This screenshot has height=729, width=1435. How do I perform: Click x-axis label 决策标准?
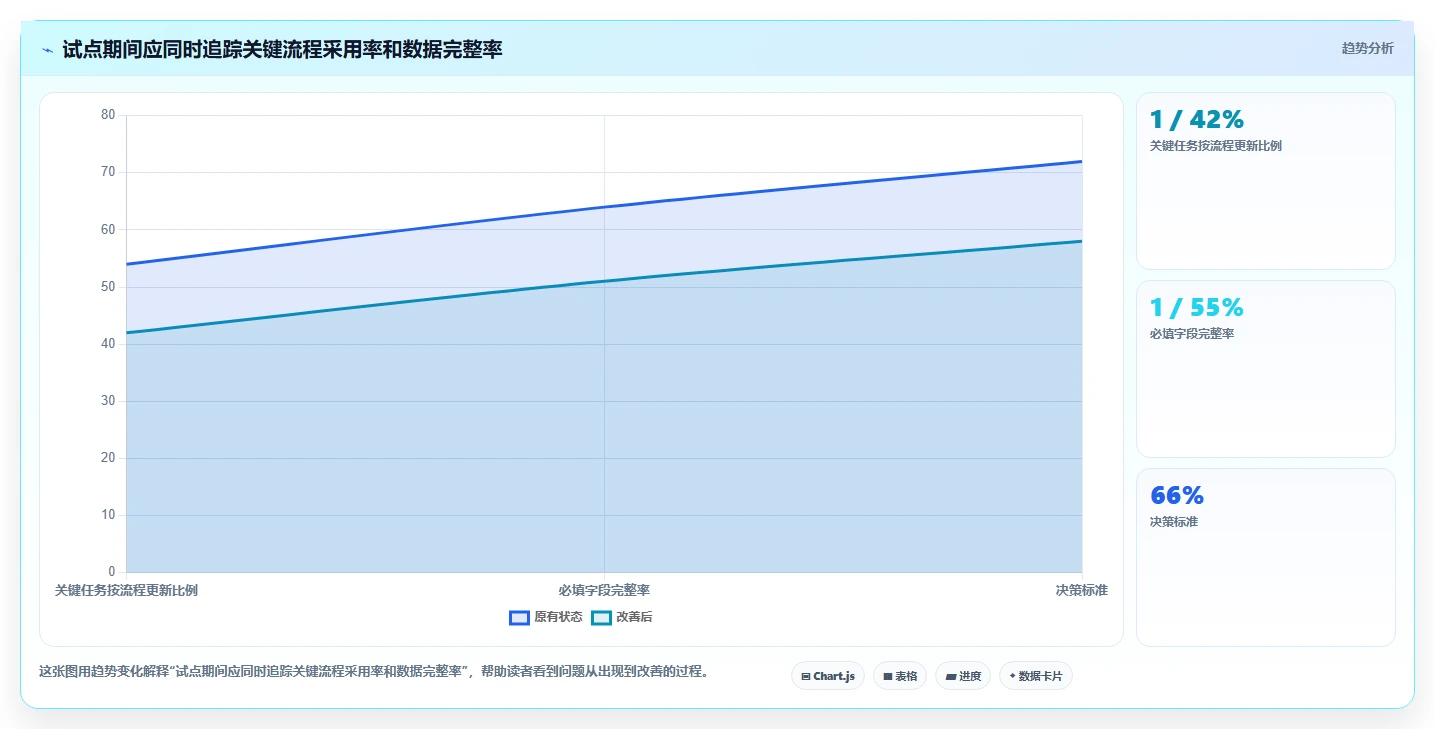click(x=1082, y=591)
